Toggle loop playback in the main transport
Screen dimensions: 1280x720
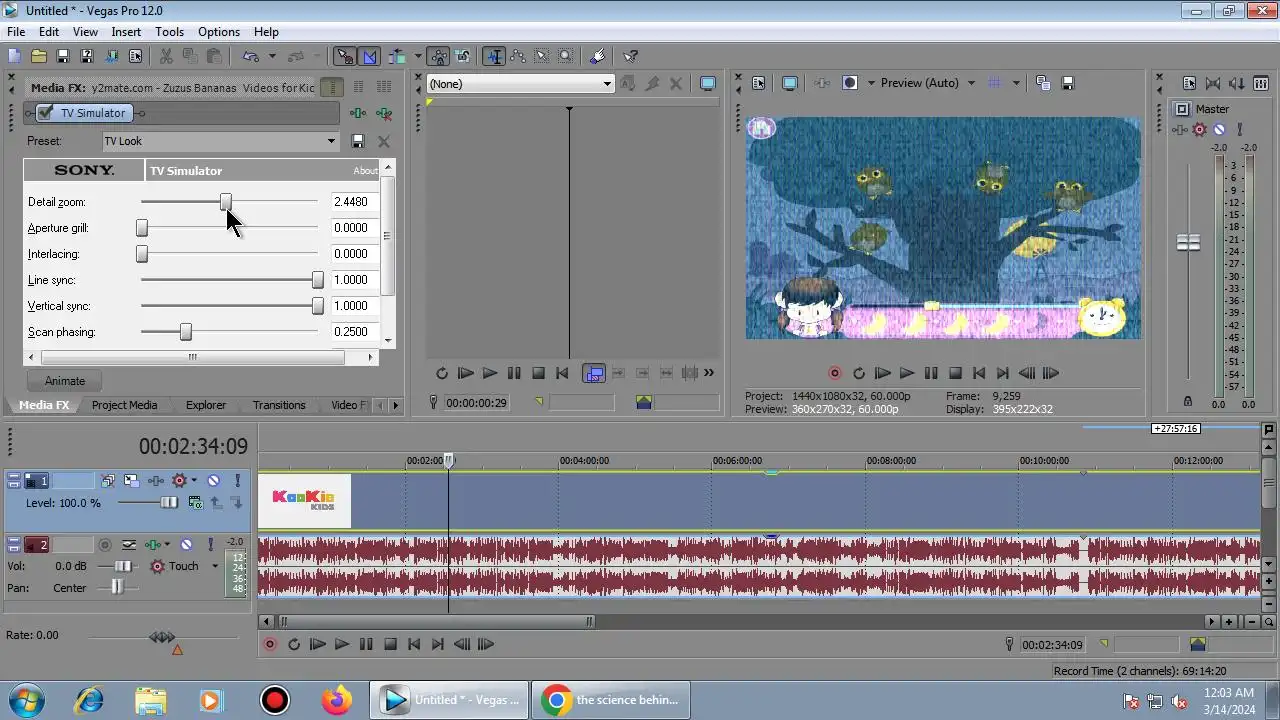(294, 645)
